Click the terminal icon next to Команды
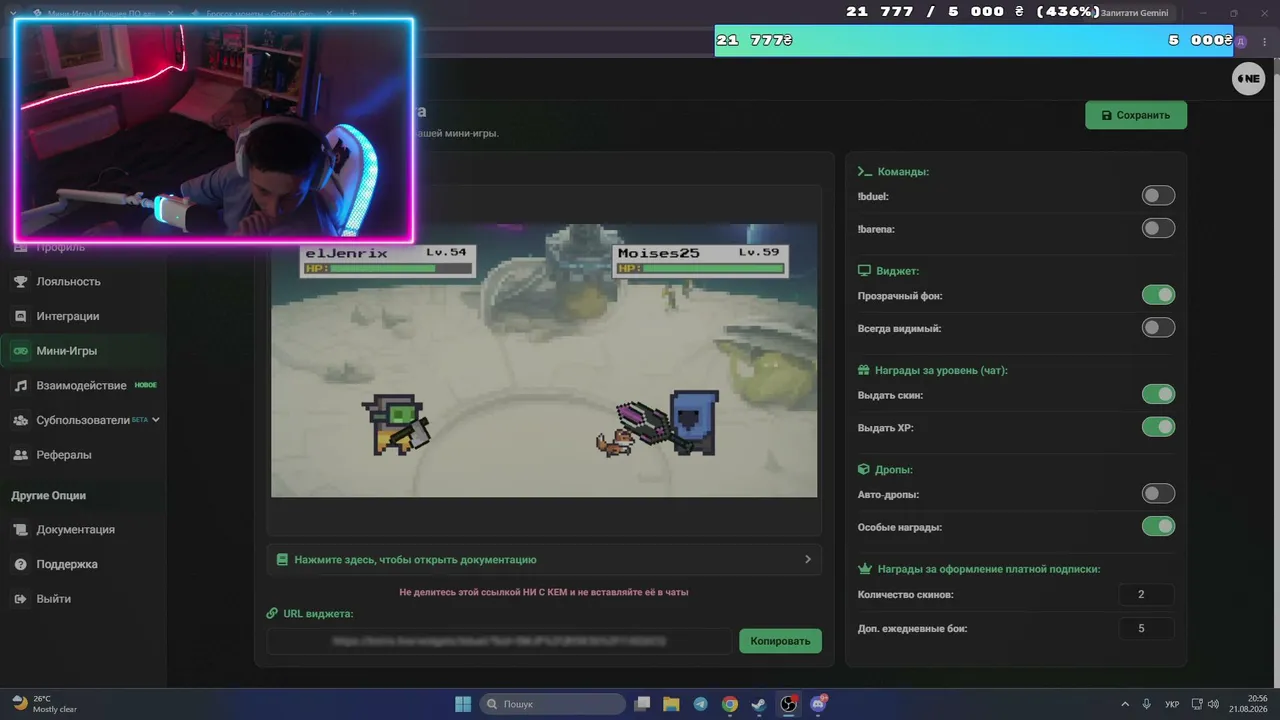Viewport: 1280px width, 720px height. [865, 172]
